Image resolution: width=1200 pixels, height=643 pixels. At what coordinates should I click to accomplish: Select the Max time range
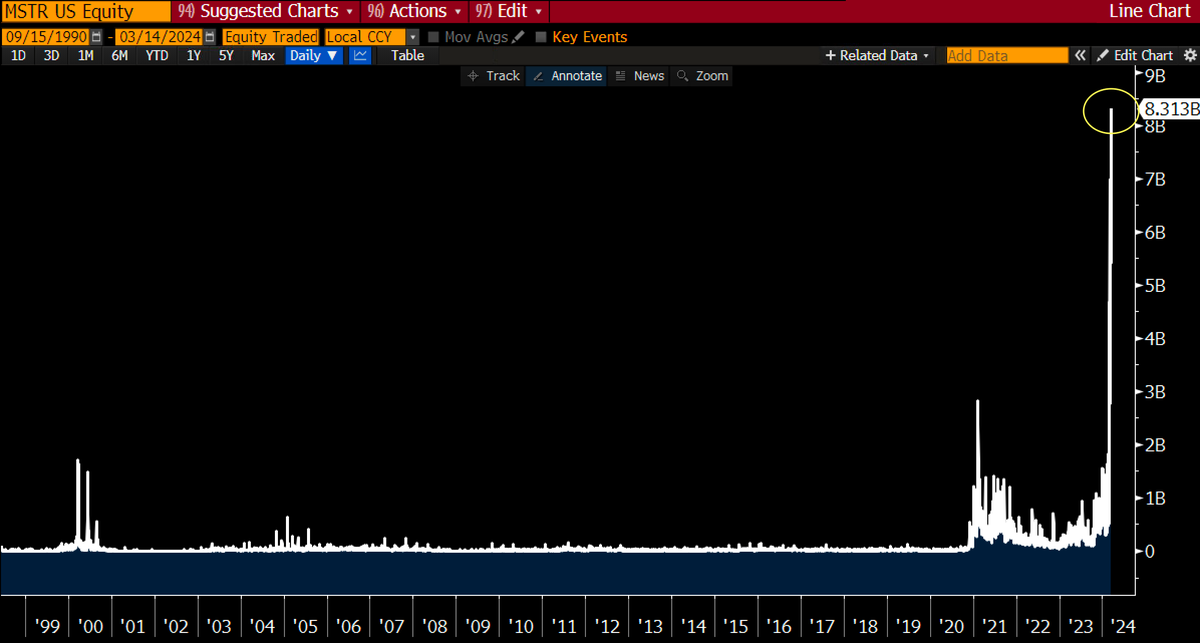[263, 56]
